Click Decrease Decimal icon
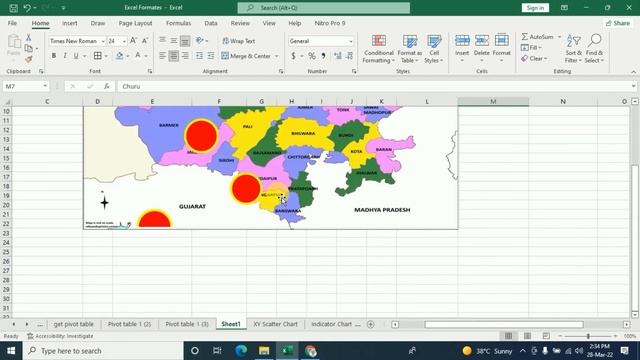Screen dimensions: 640x360 click(349, 56)
